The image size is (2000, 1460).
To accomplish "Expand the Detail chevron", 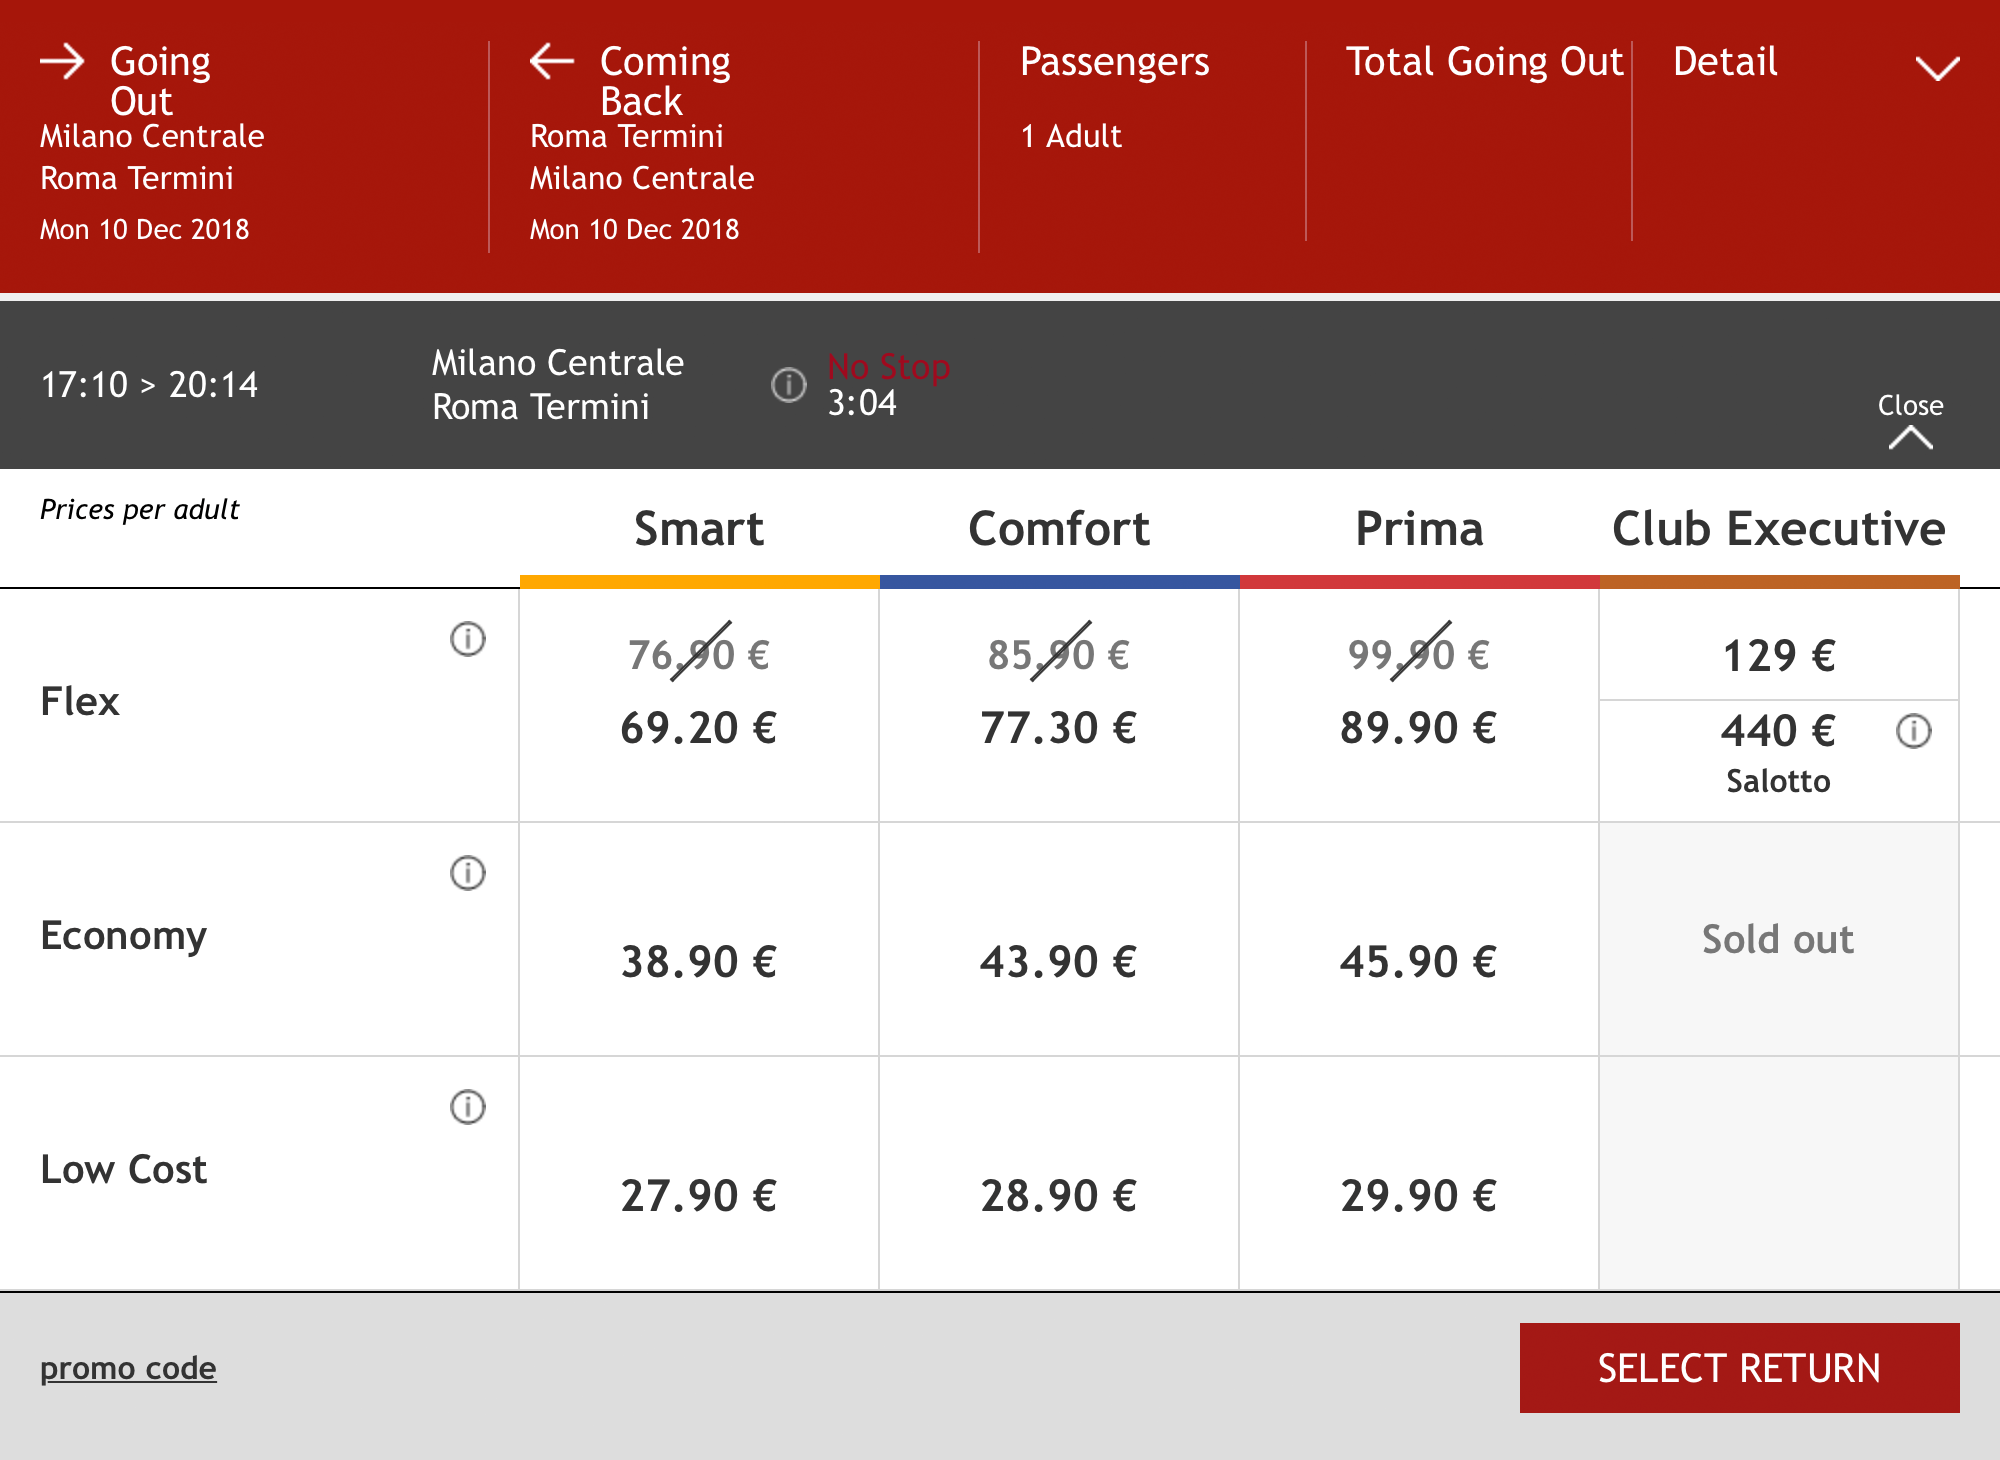I will [x=1937, y=68].
